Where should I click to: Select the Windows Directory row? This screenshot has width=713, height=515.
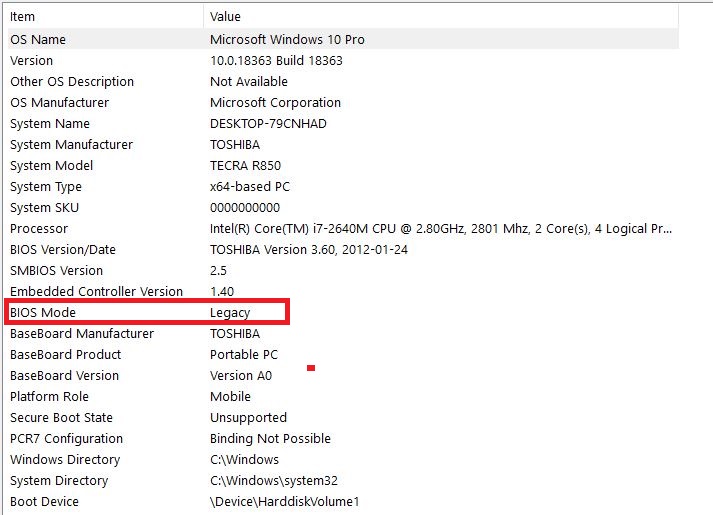pyautogui.click(x=343, y=459)
